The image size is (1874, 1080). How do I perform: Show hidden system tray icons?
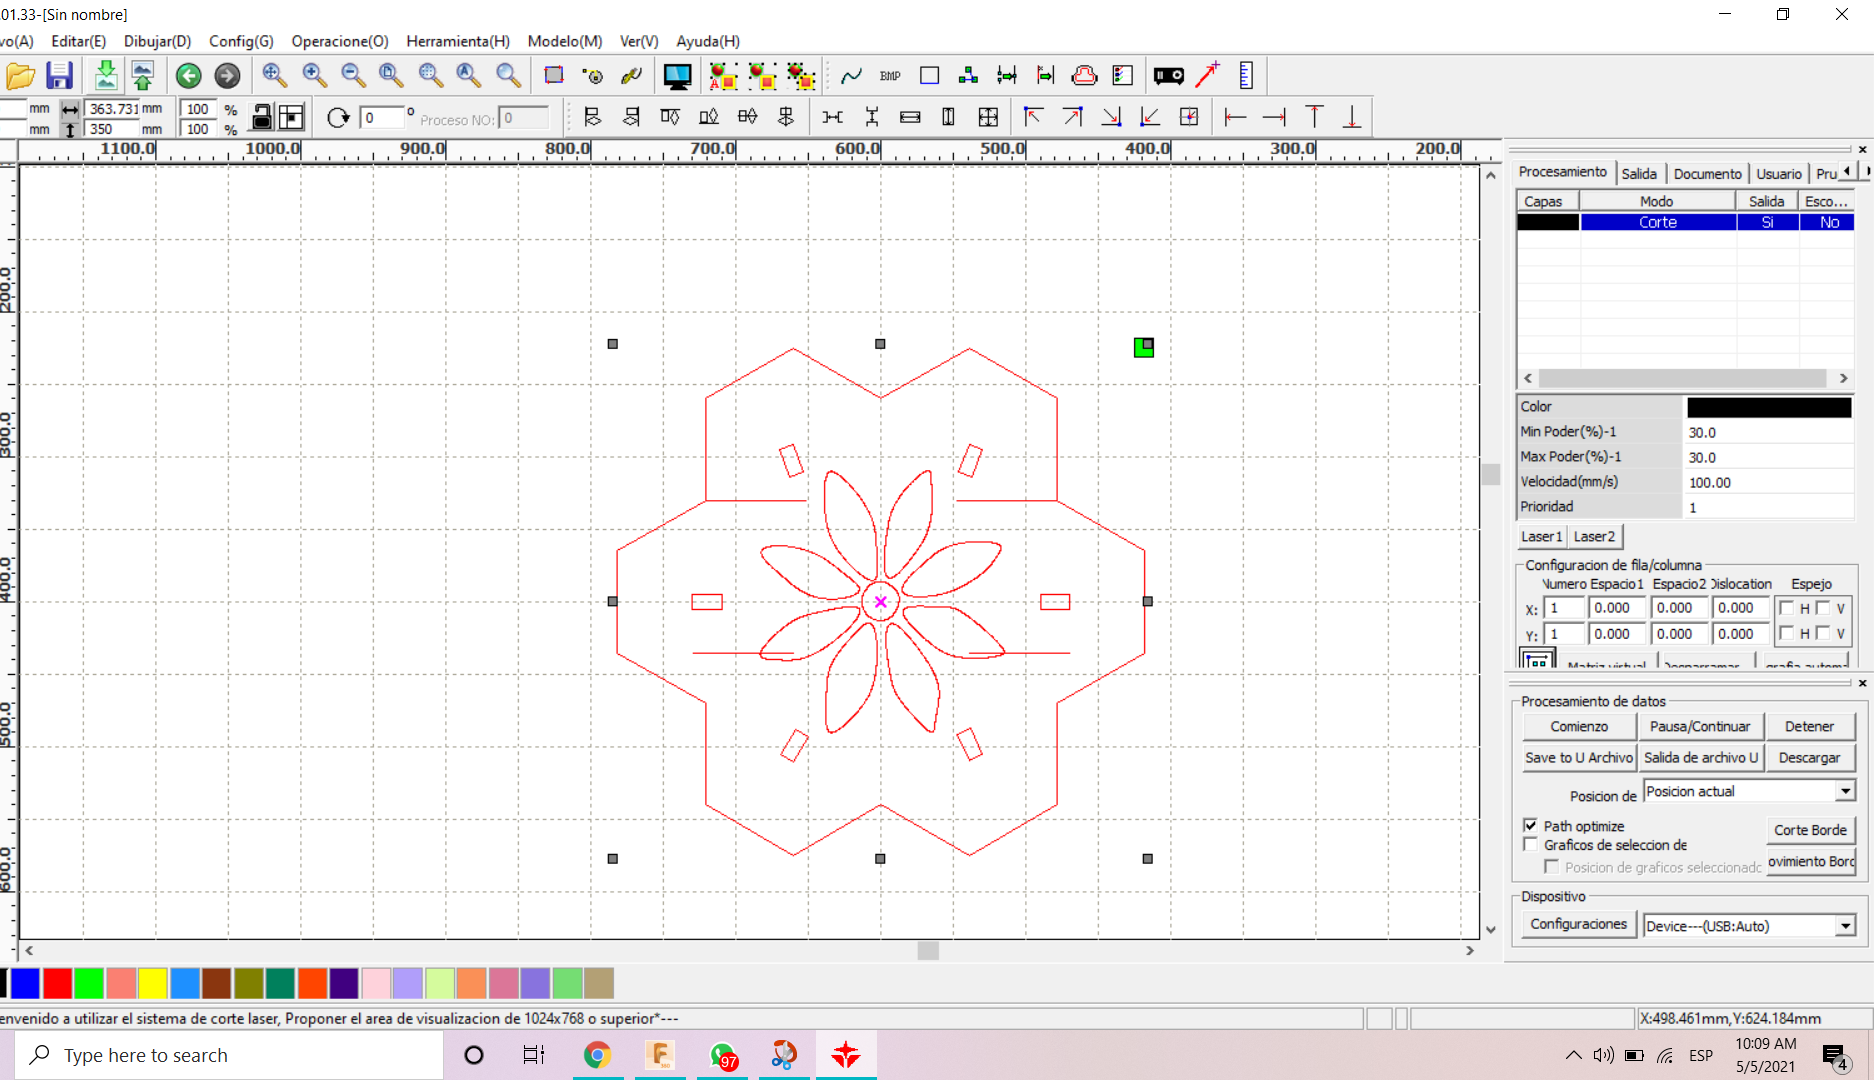coord(1573,1055)
